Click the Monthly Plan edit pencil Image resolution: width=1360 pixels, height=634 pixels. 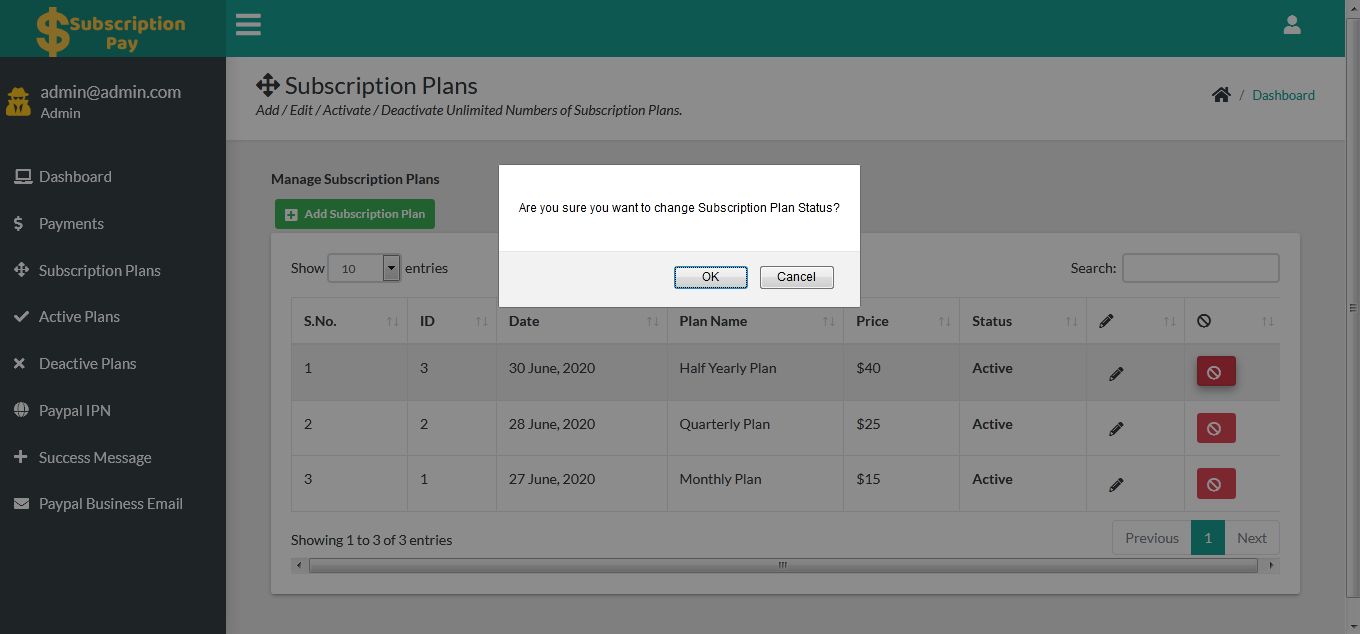(1116, 485)
